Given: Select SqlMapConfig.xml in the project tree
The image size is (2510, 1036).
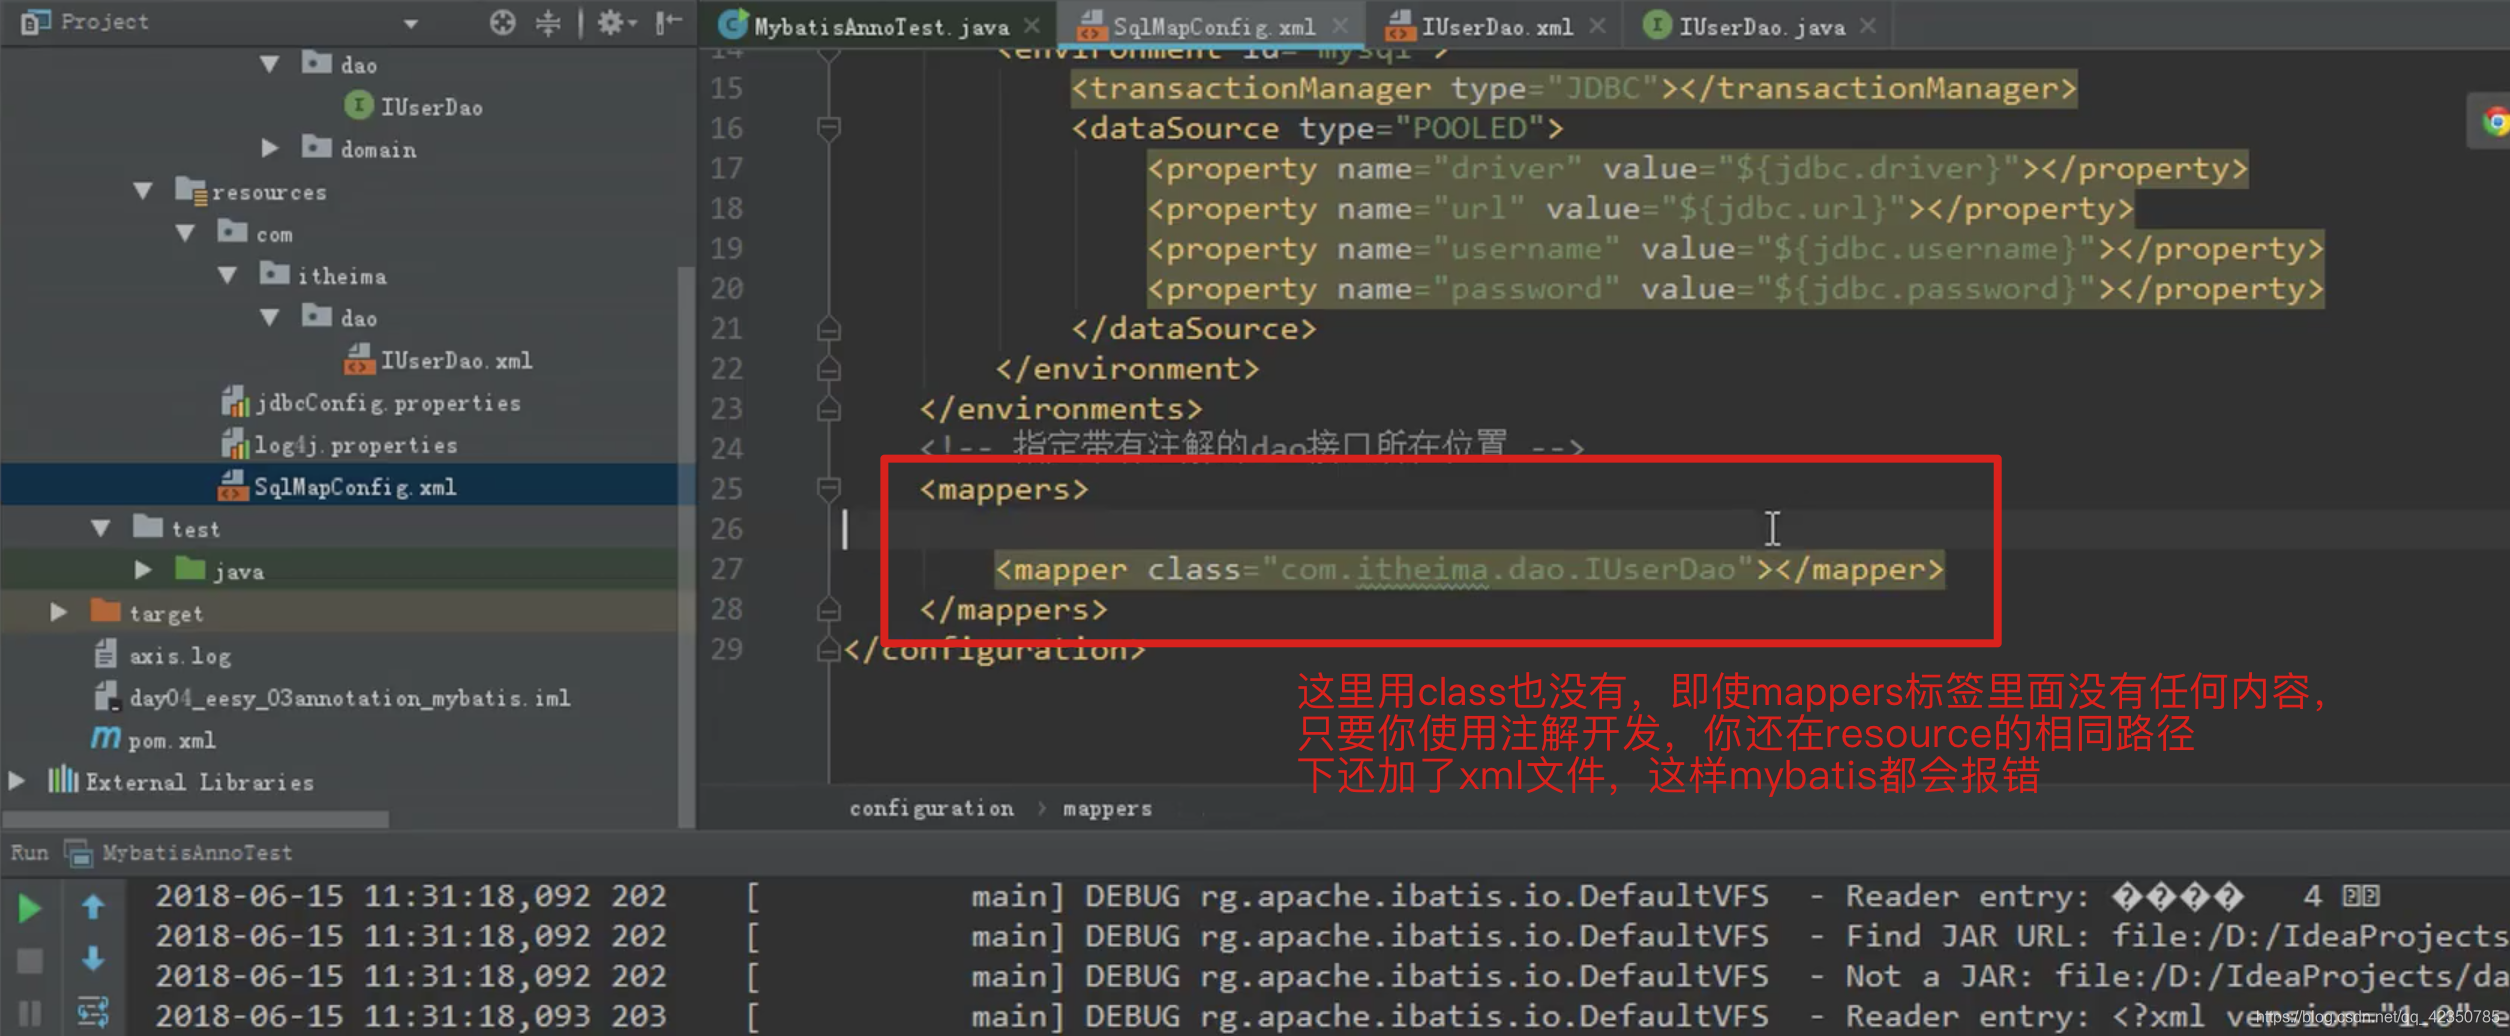Looking at the screenshot, I should tap(354, 487).
